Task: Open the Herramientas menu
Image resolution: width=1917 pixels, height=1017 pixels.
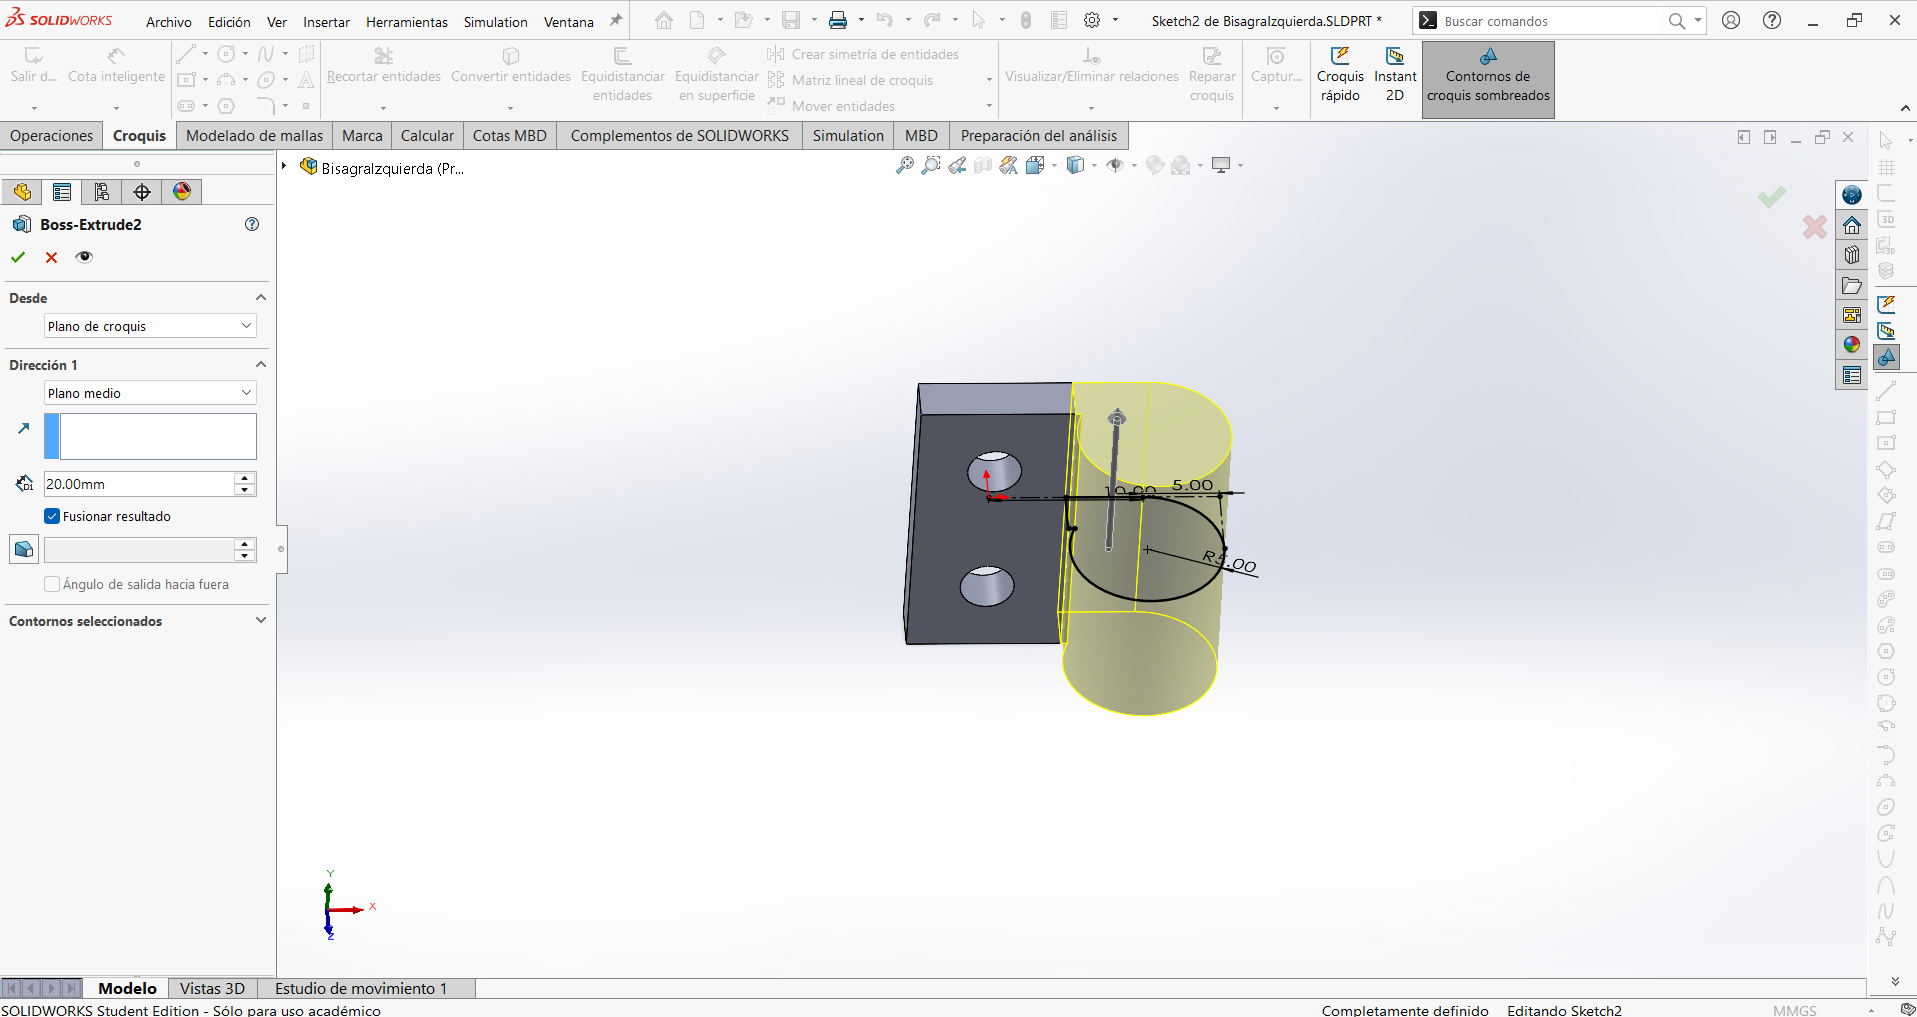Action: tap(407, 22)
